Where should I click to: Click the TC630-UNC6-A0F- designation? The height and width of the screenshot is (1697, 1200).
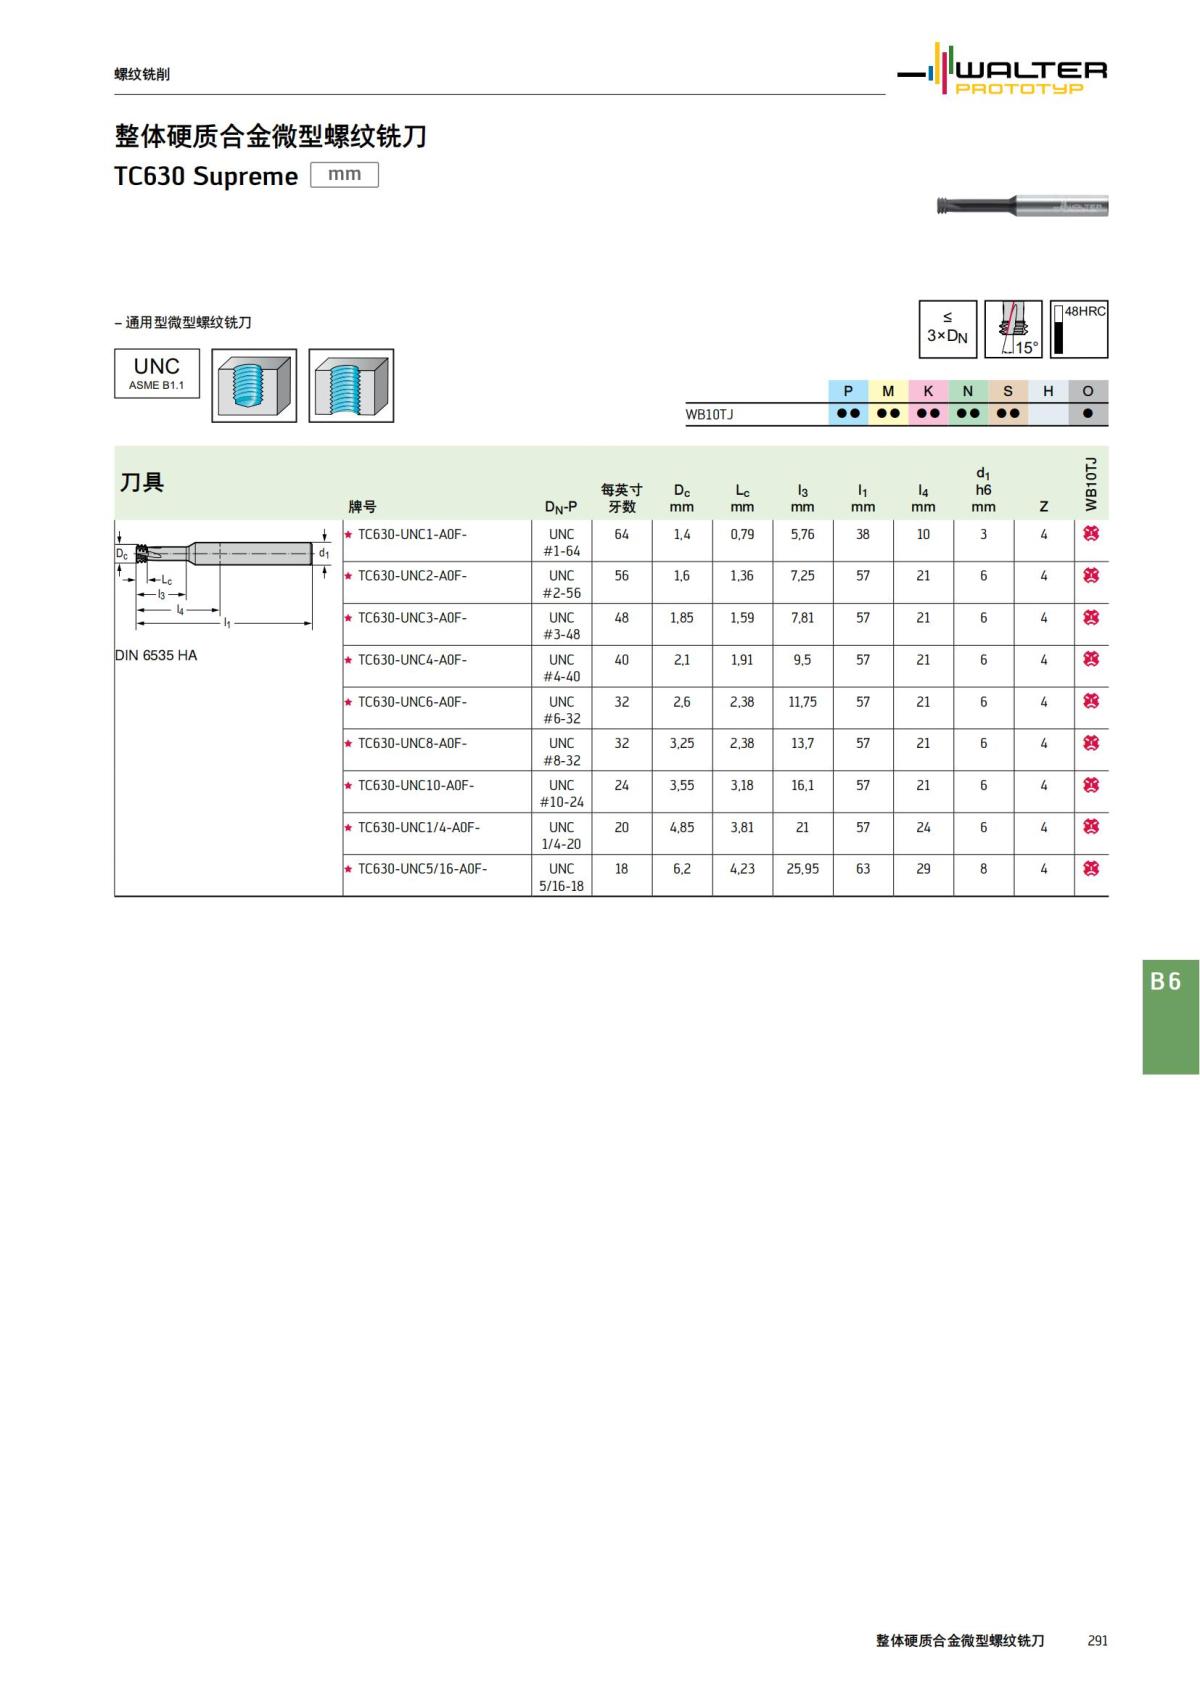click(412, 702)
